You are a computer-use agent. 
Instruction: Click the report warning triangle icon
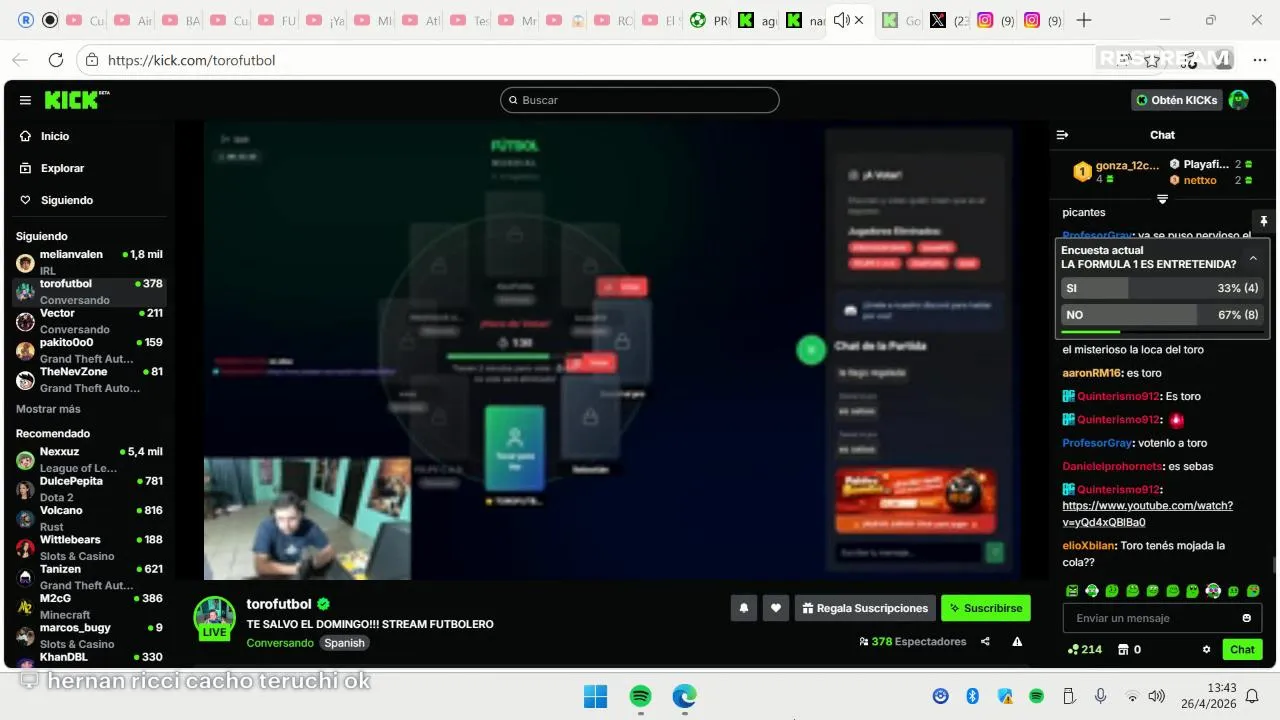click(x=1017, y=642)
